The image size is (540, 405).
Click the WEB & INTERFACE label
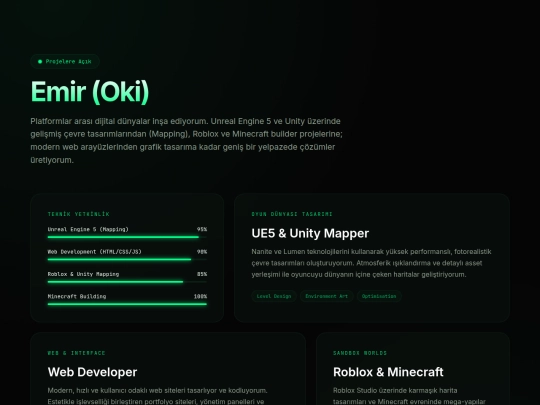76,353
